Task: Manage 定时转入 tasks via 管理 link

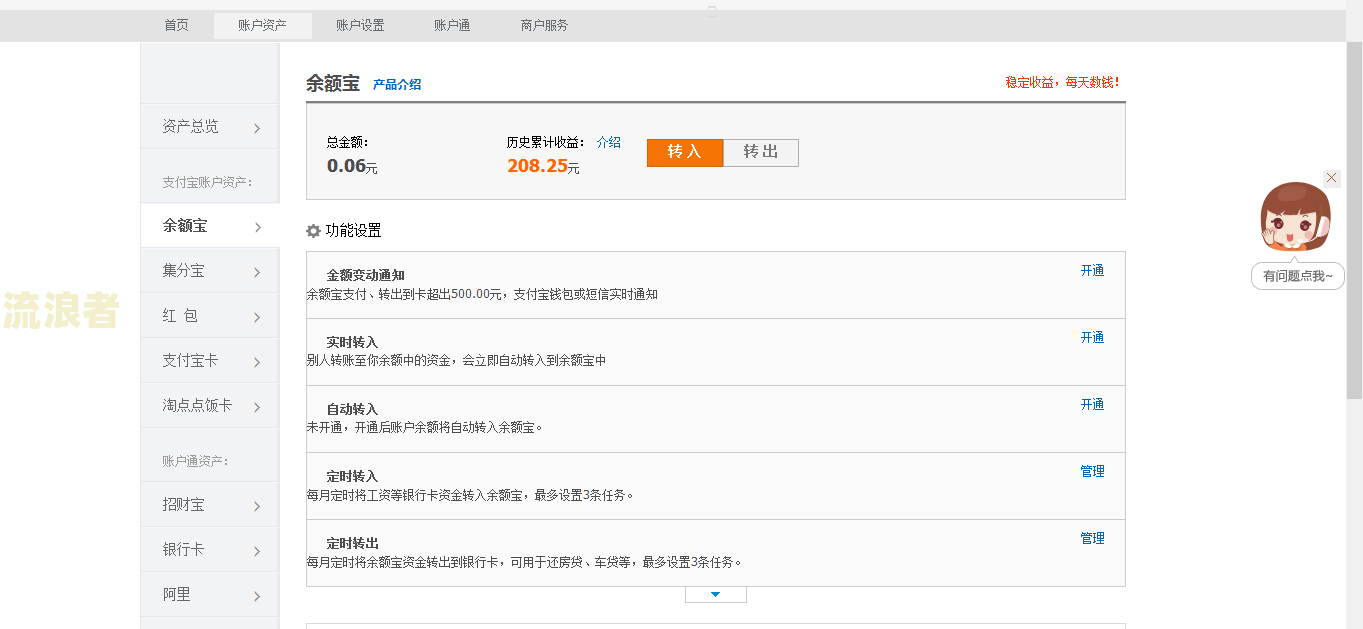Action: tap(1092, 471)
